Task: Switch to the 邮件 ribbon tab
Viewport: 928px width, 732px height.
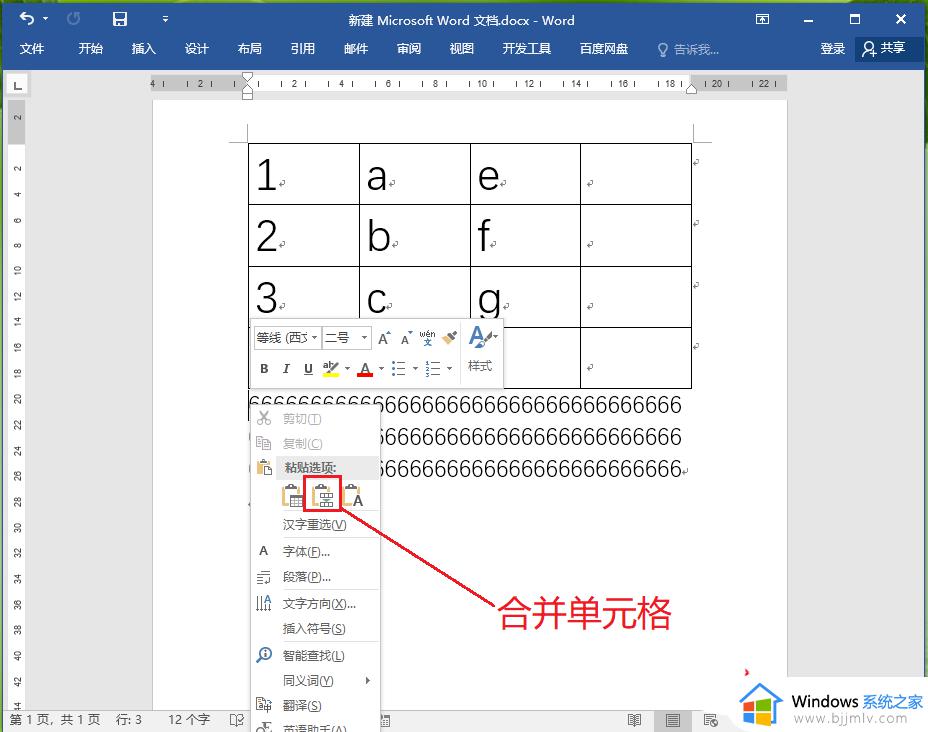Action: click(x=356, y=49)
